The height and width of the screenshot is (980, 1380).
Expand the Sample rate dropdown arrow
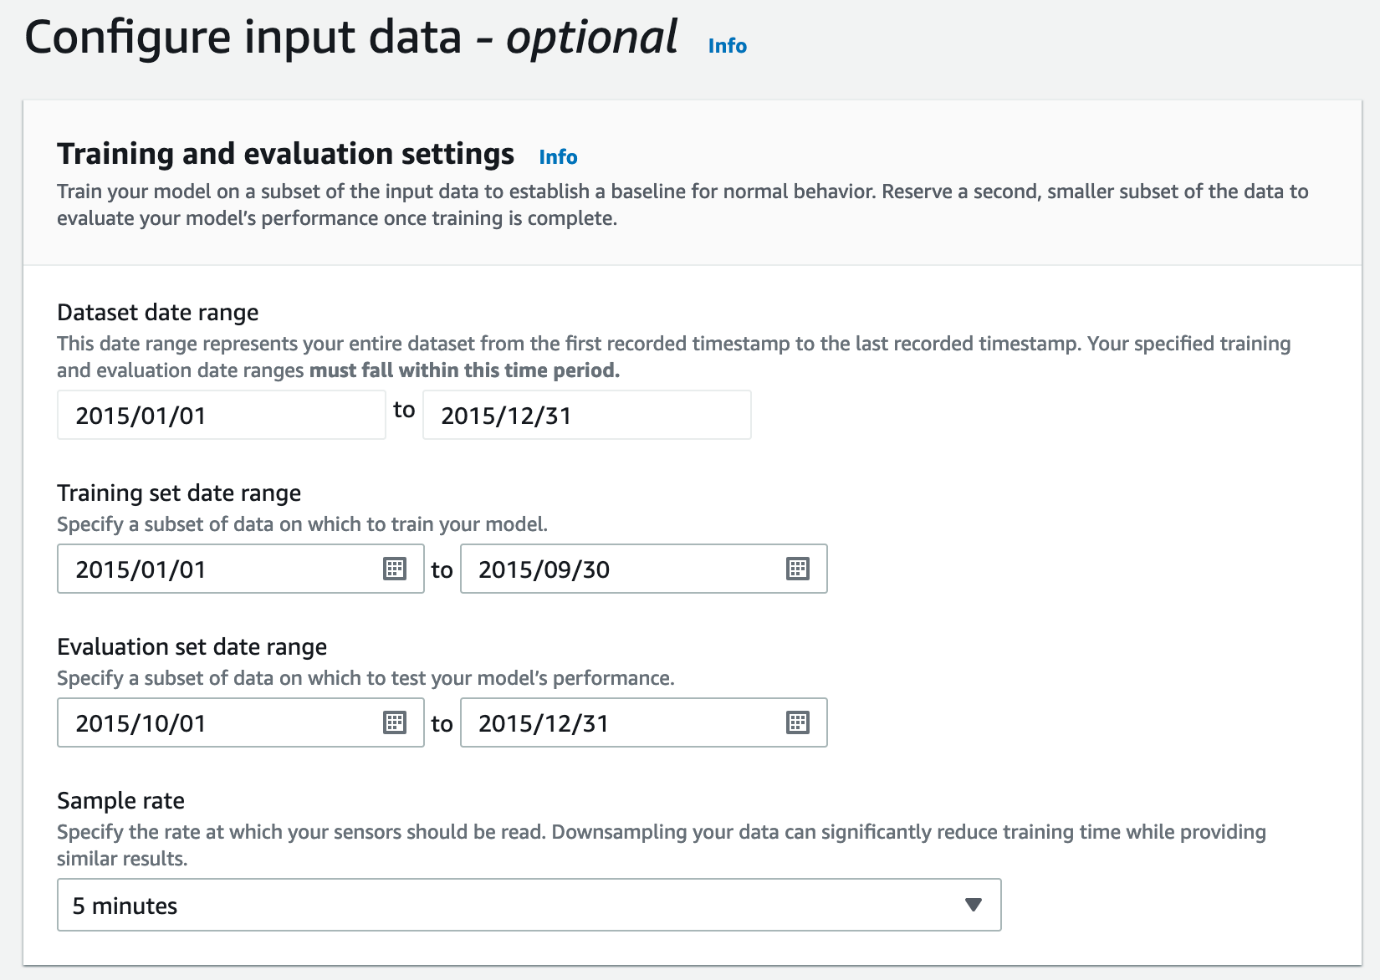pyautogui.click(x=973, y=905)
